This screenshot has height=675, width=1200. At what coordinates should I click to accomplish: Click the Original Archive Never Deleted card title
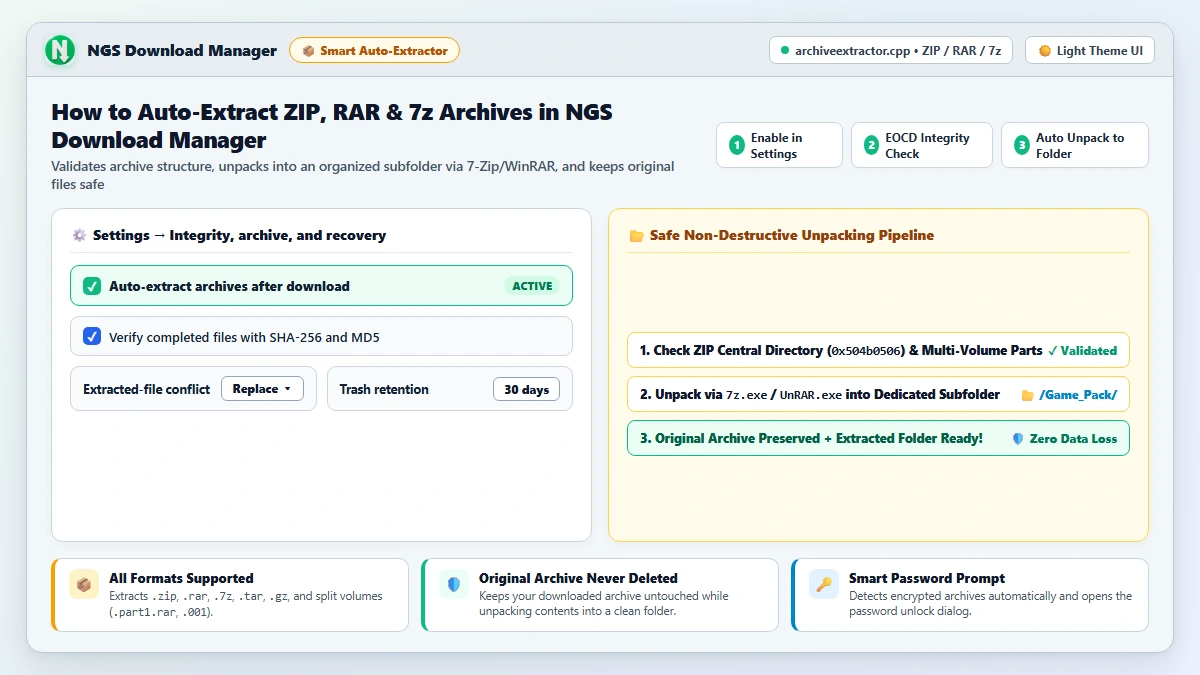click(x=578, y=578)
